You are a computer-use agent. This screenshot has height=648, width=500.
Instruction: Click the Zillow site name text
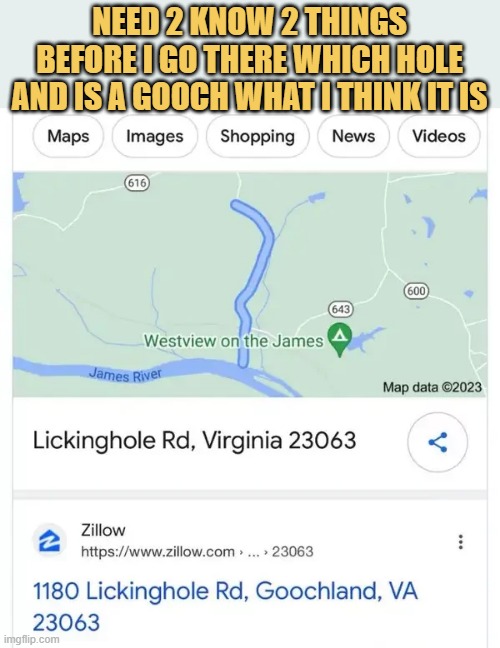tap(103, 530)
